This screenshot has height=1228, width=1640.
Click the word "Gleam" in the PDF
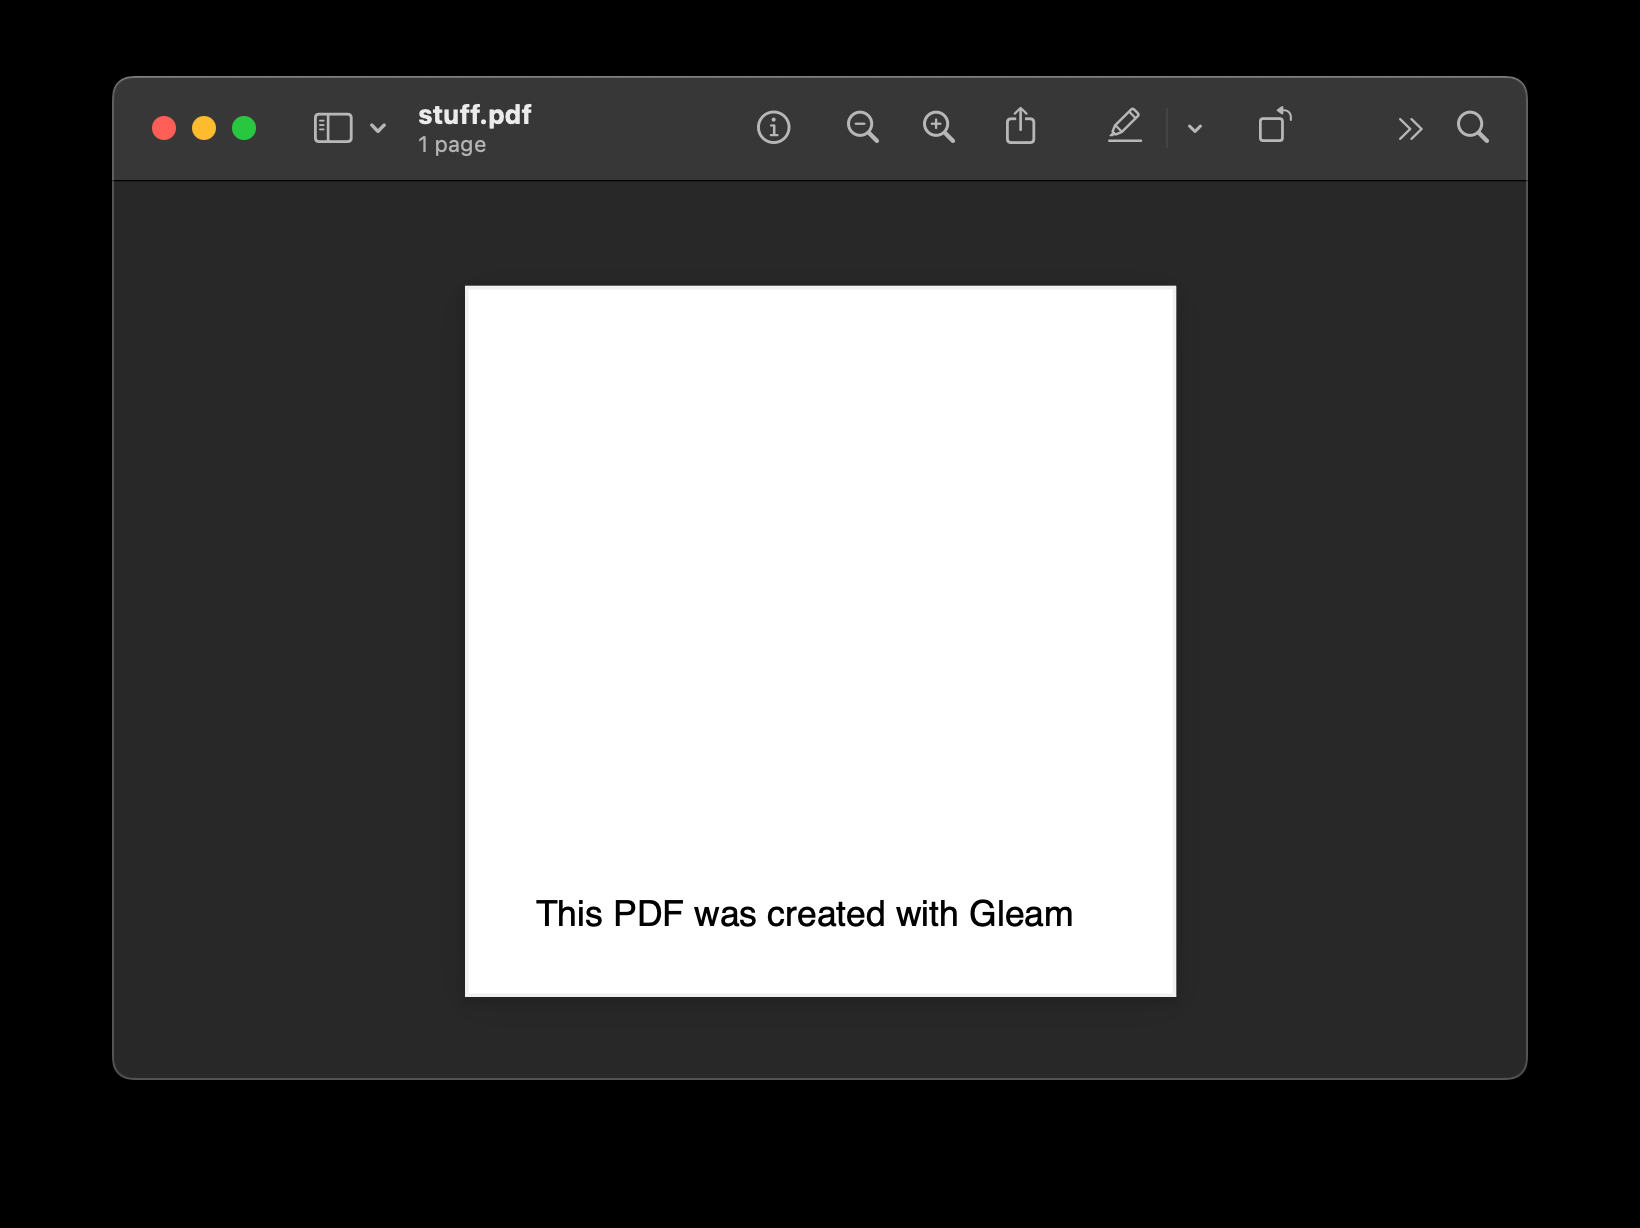pyautogui.click(x=1020, y=914)
